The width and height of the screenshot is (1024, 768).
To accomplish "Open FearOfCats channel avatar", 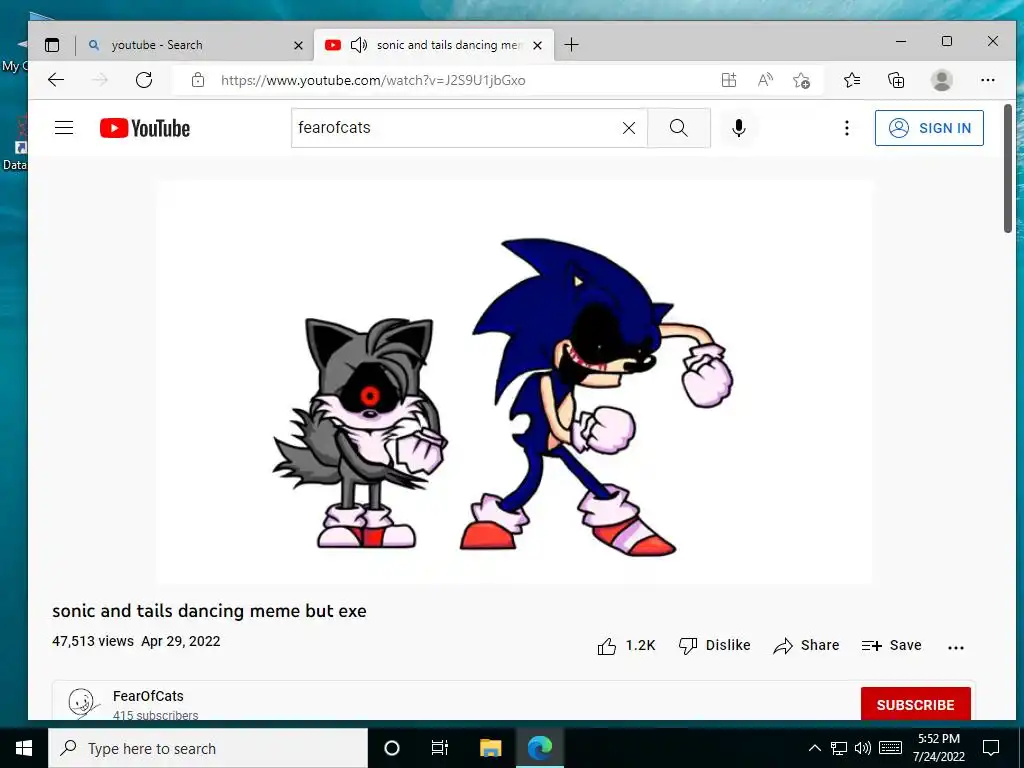I will click(82, 703).
